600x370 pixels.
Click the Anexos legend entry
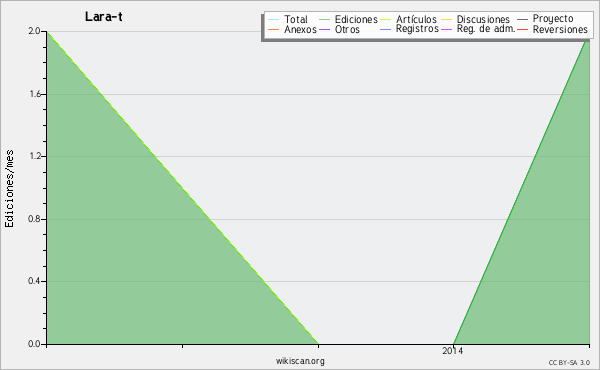tap(300, 29)
